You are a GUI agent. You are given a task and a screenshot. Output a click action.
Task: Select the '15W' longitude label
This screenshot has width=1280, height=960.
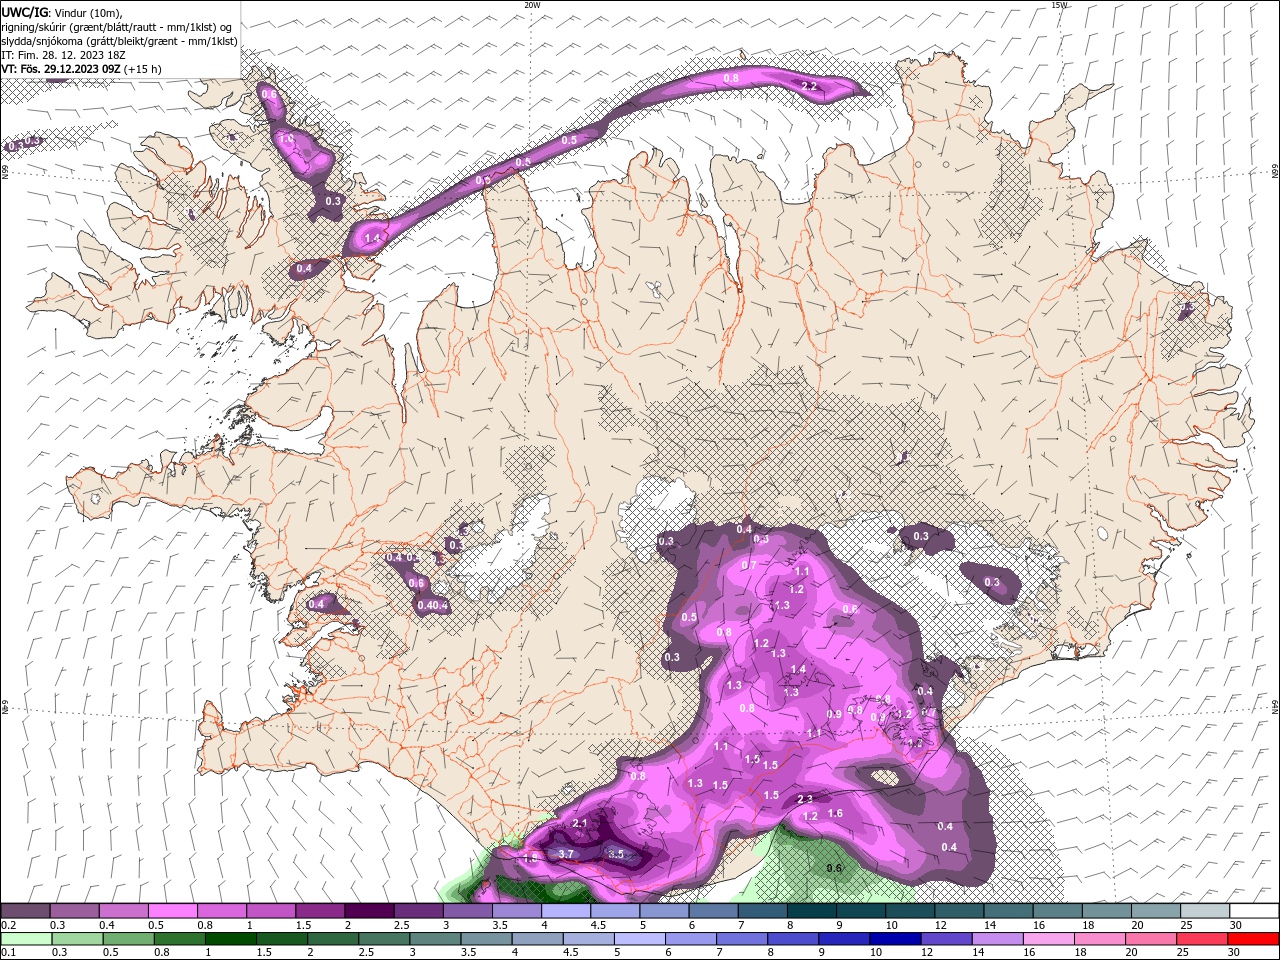(x=1060, y=5)
